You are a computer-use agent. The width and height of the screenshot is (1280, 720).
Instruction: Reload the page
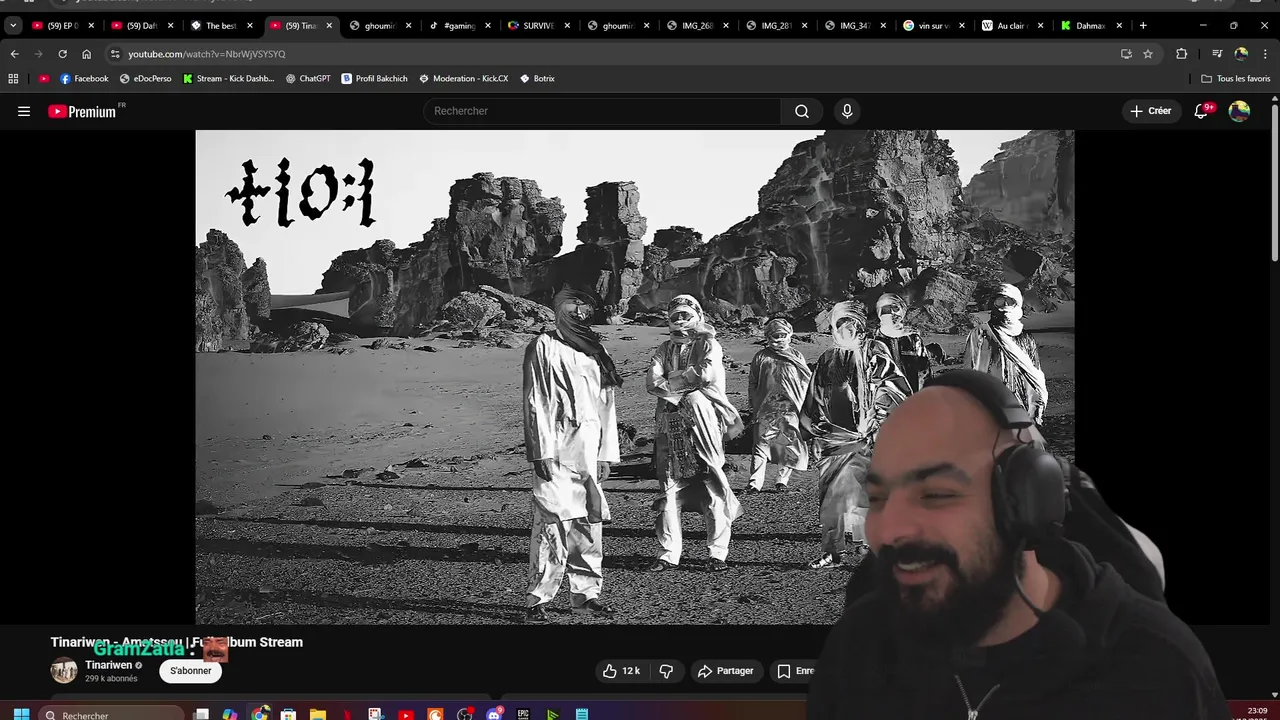point(62,54)
